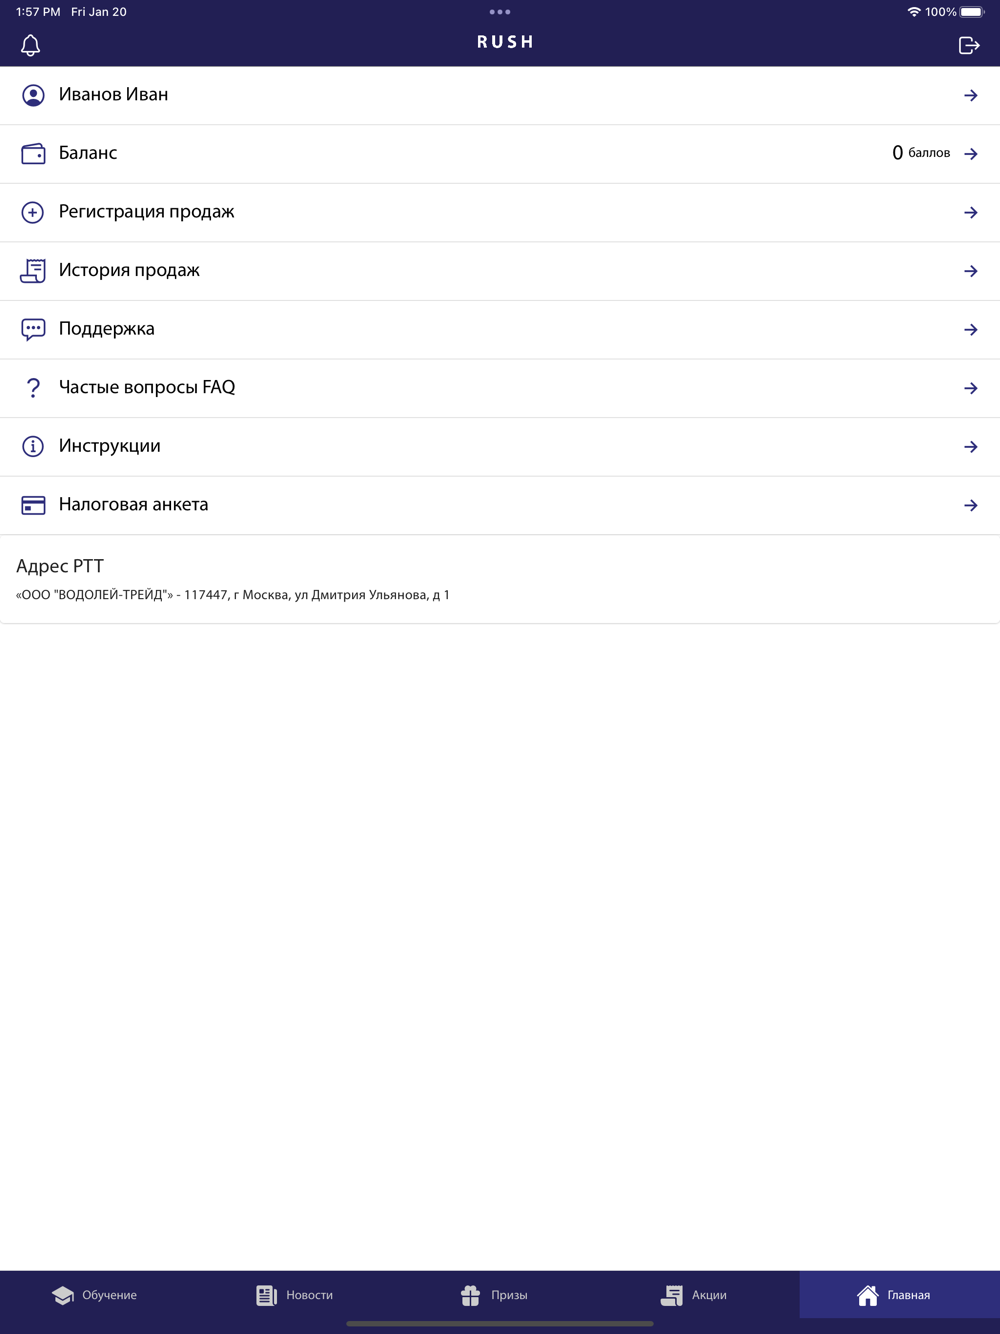Tap the profile avatar icon
The image size is (1000, 1334).
33,95
